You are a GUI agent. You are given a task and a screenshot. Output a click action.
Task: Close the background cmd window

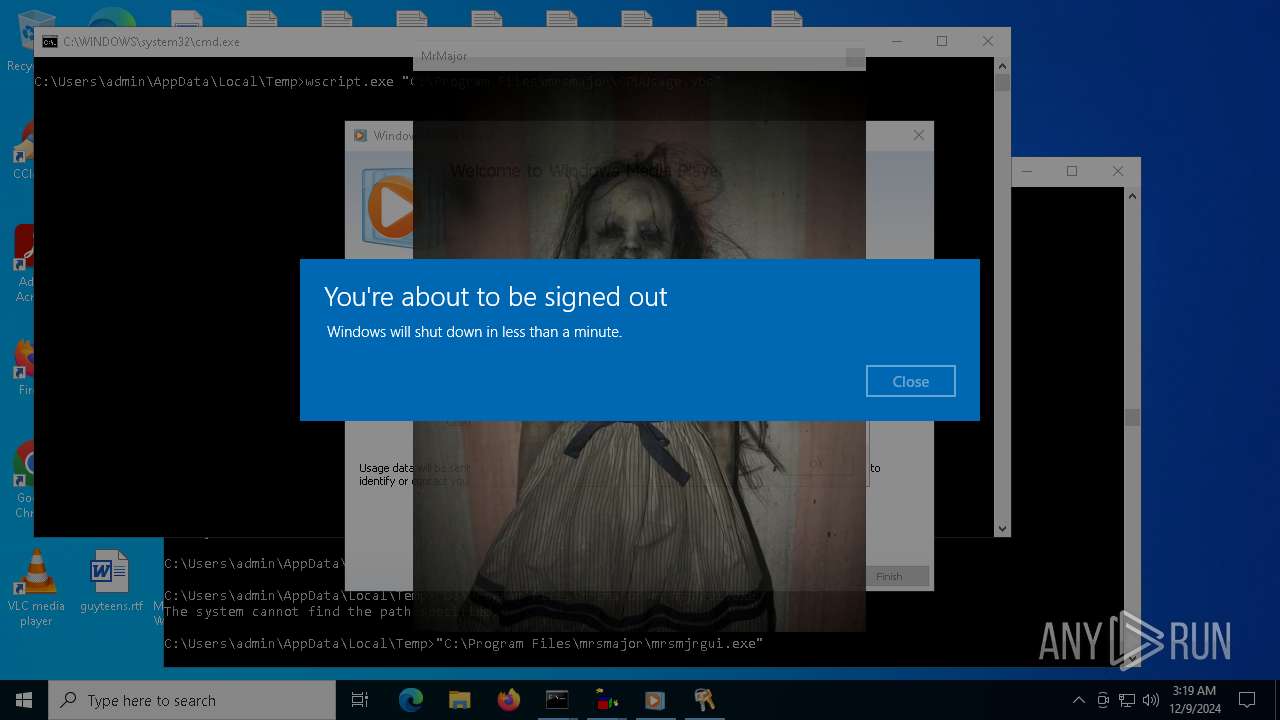1118,171
